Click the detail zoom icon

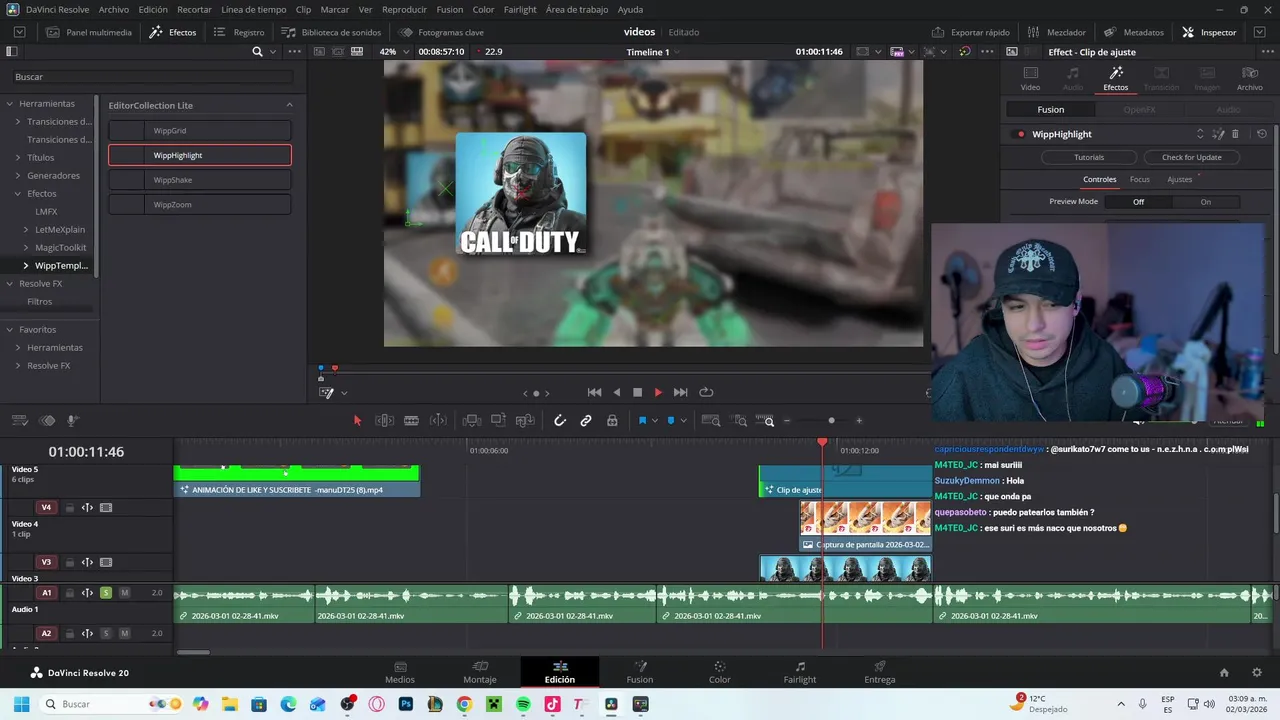739,421
